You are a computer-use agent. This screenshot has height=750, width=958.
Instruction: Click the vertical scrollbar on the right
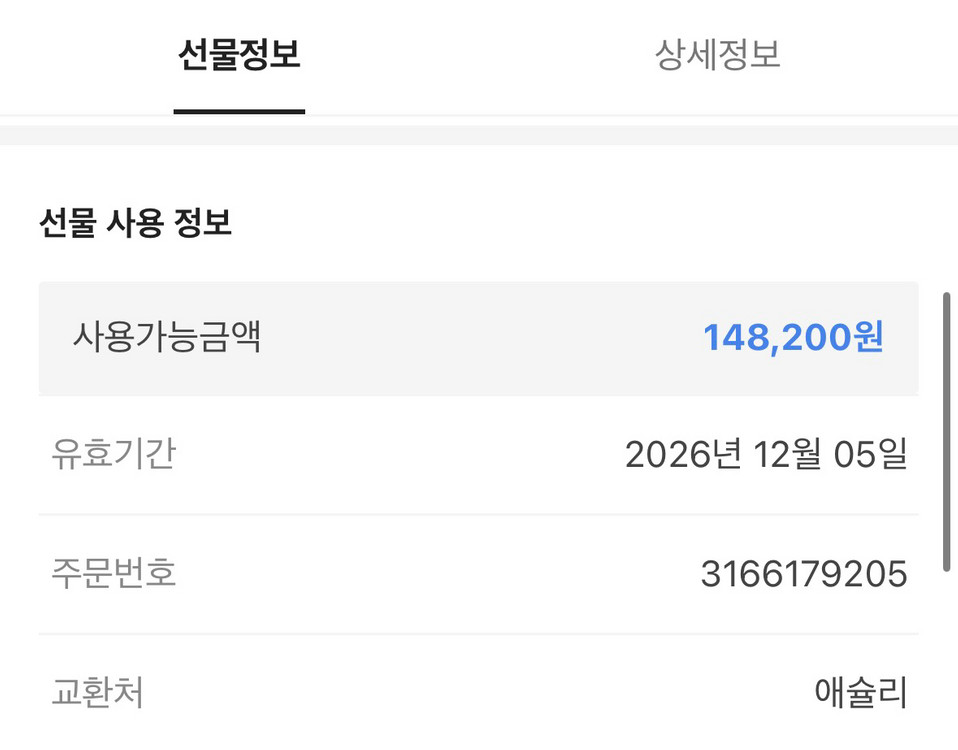coord(946,430)
